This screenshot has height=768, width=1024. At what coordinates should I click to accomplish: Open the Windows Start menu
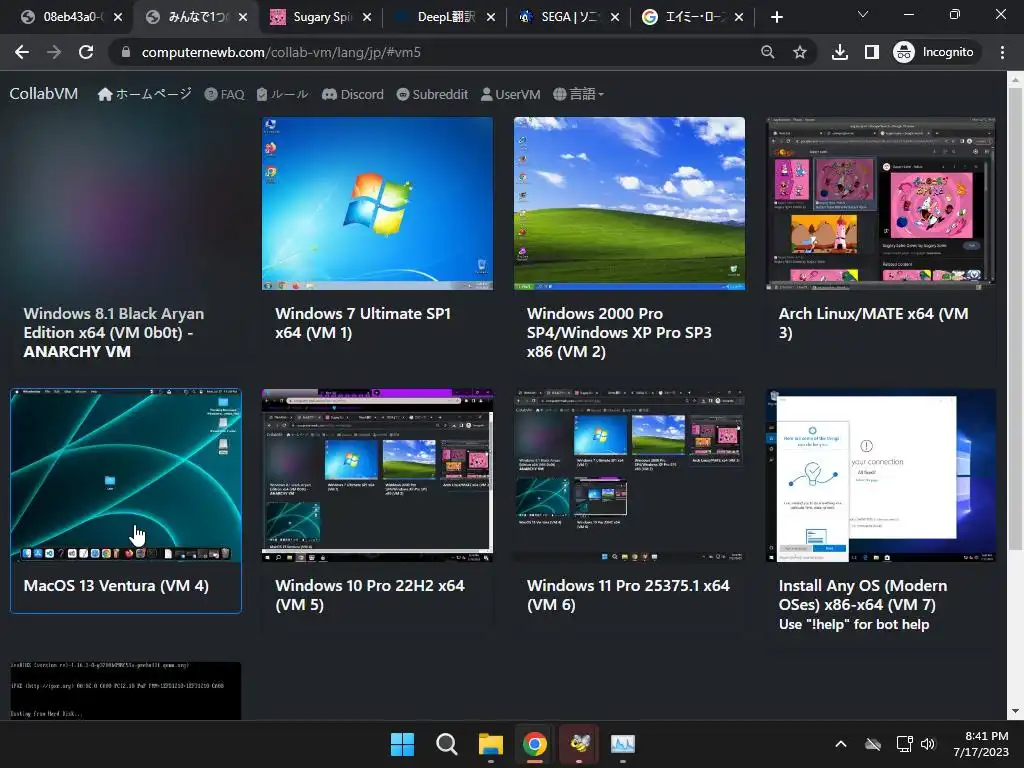(x=402, y=744)
